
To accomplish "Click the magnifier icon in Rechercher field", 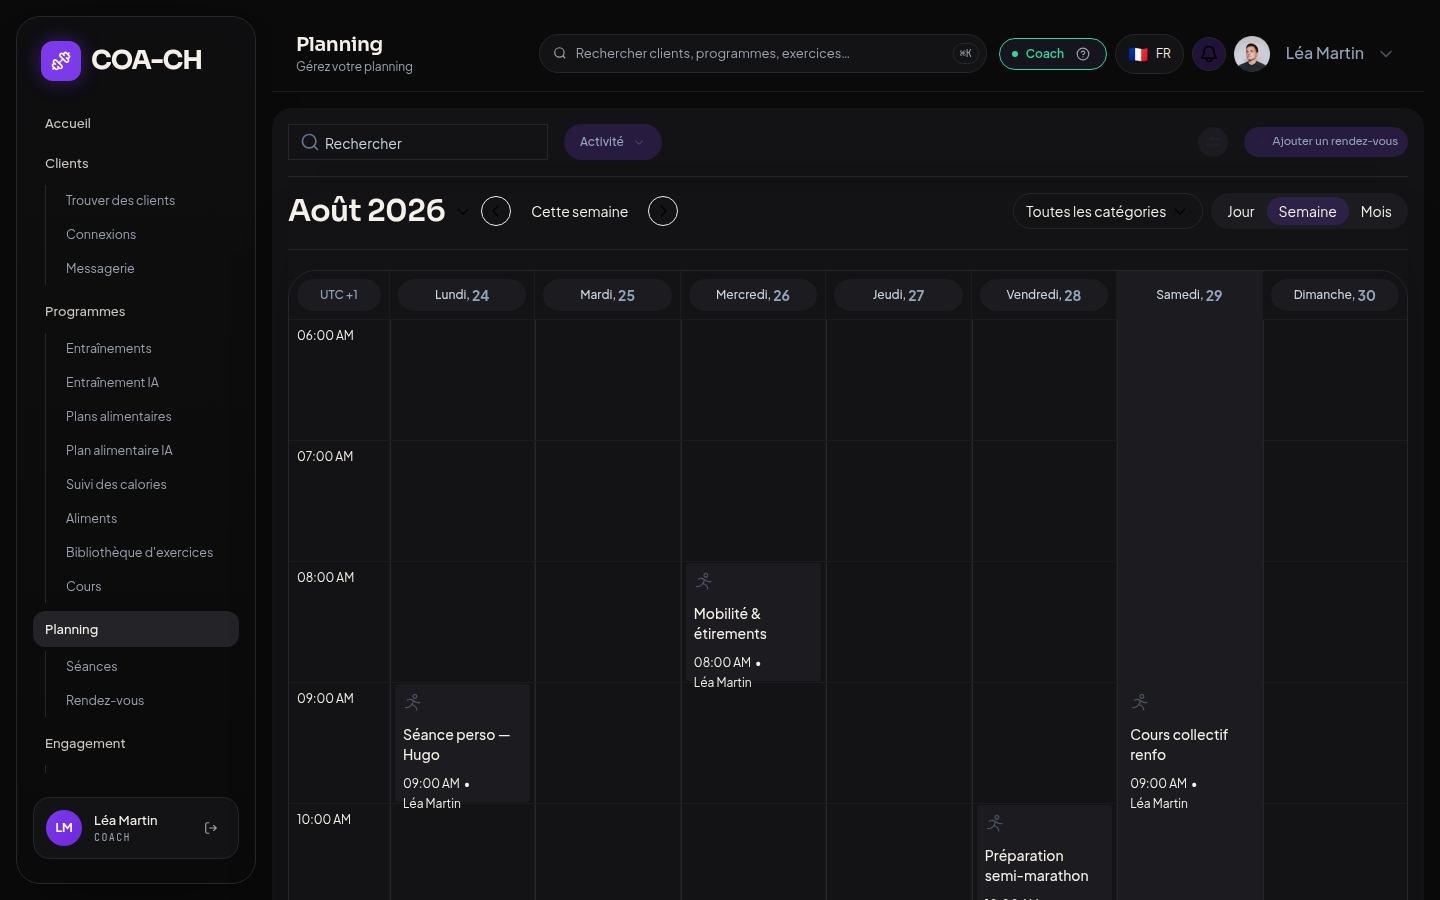I will (310, 143).
